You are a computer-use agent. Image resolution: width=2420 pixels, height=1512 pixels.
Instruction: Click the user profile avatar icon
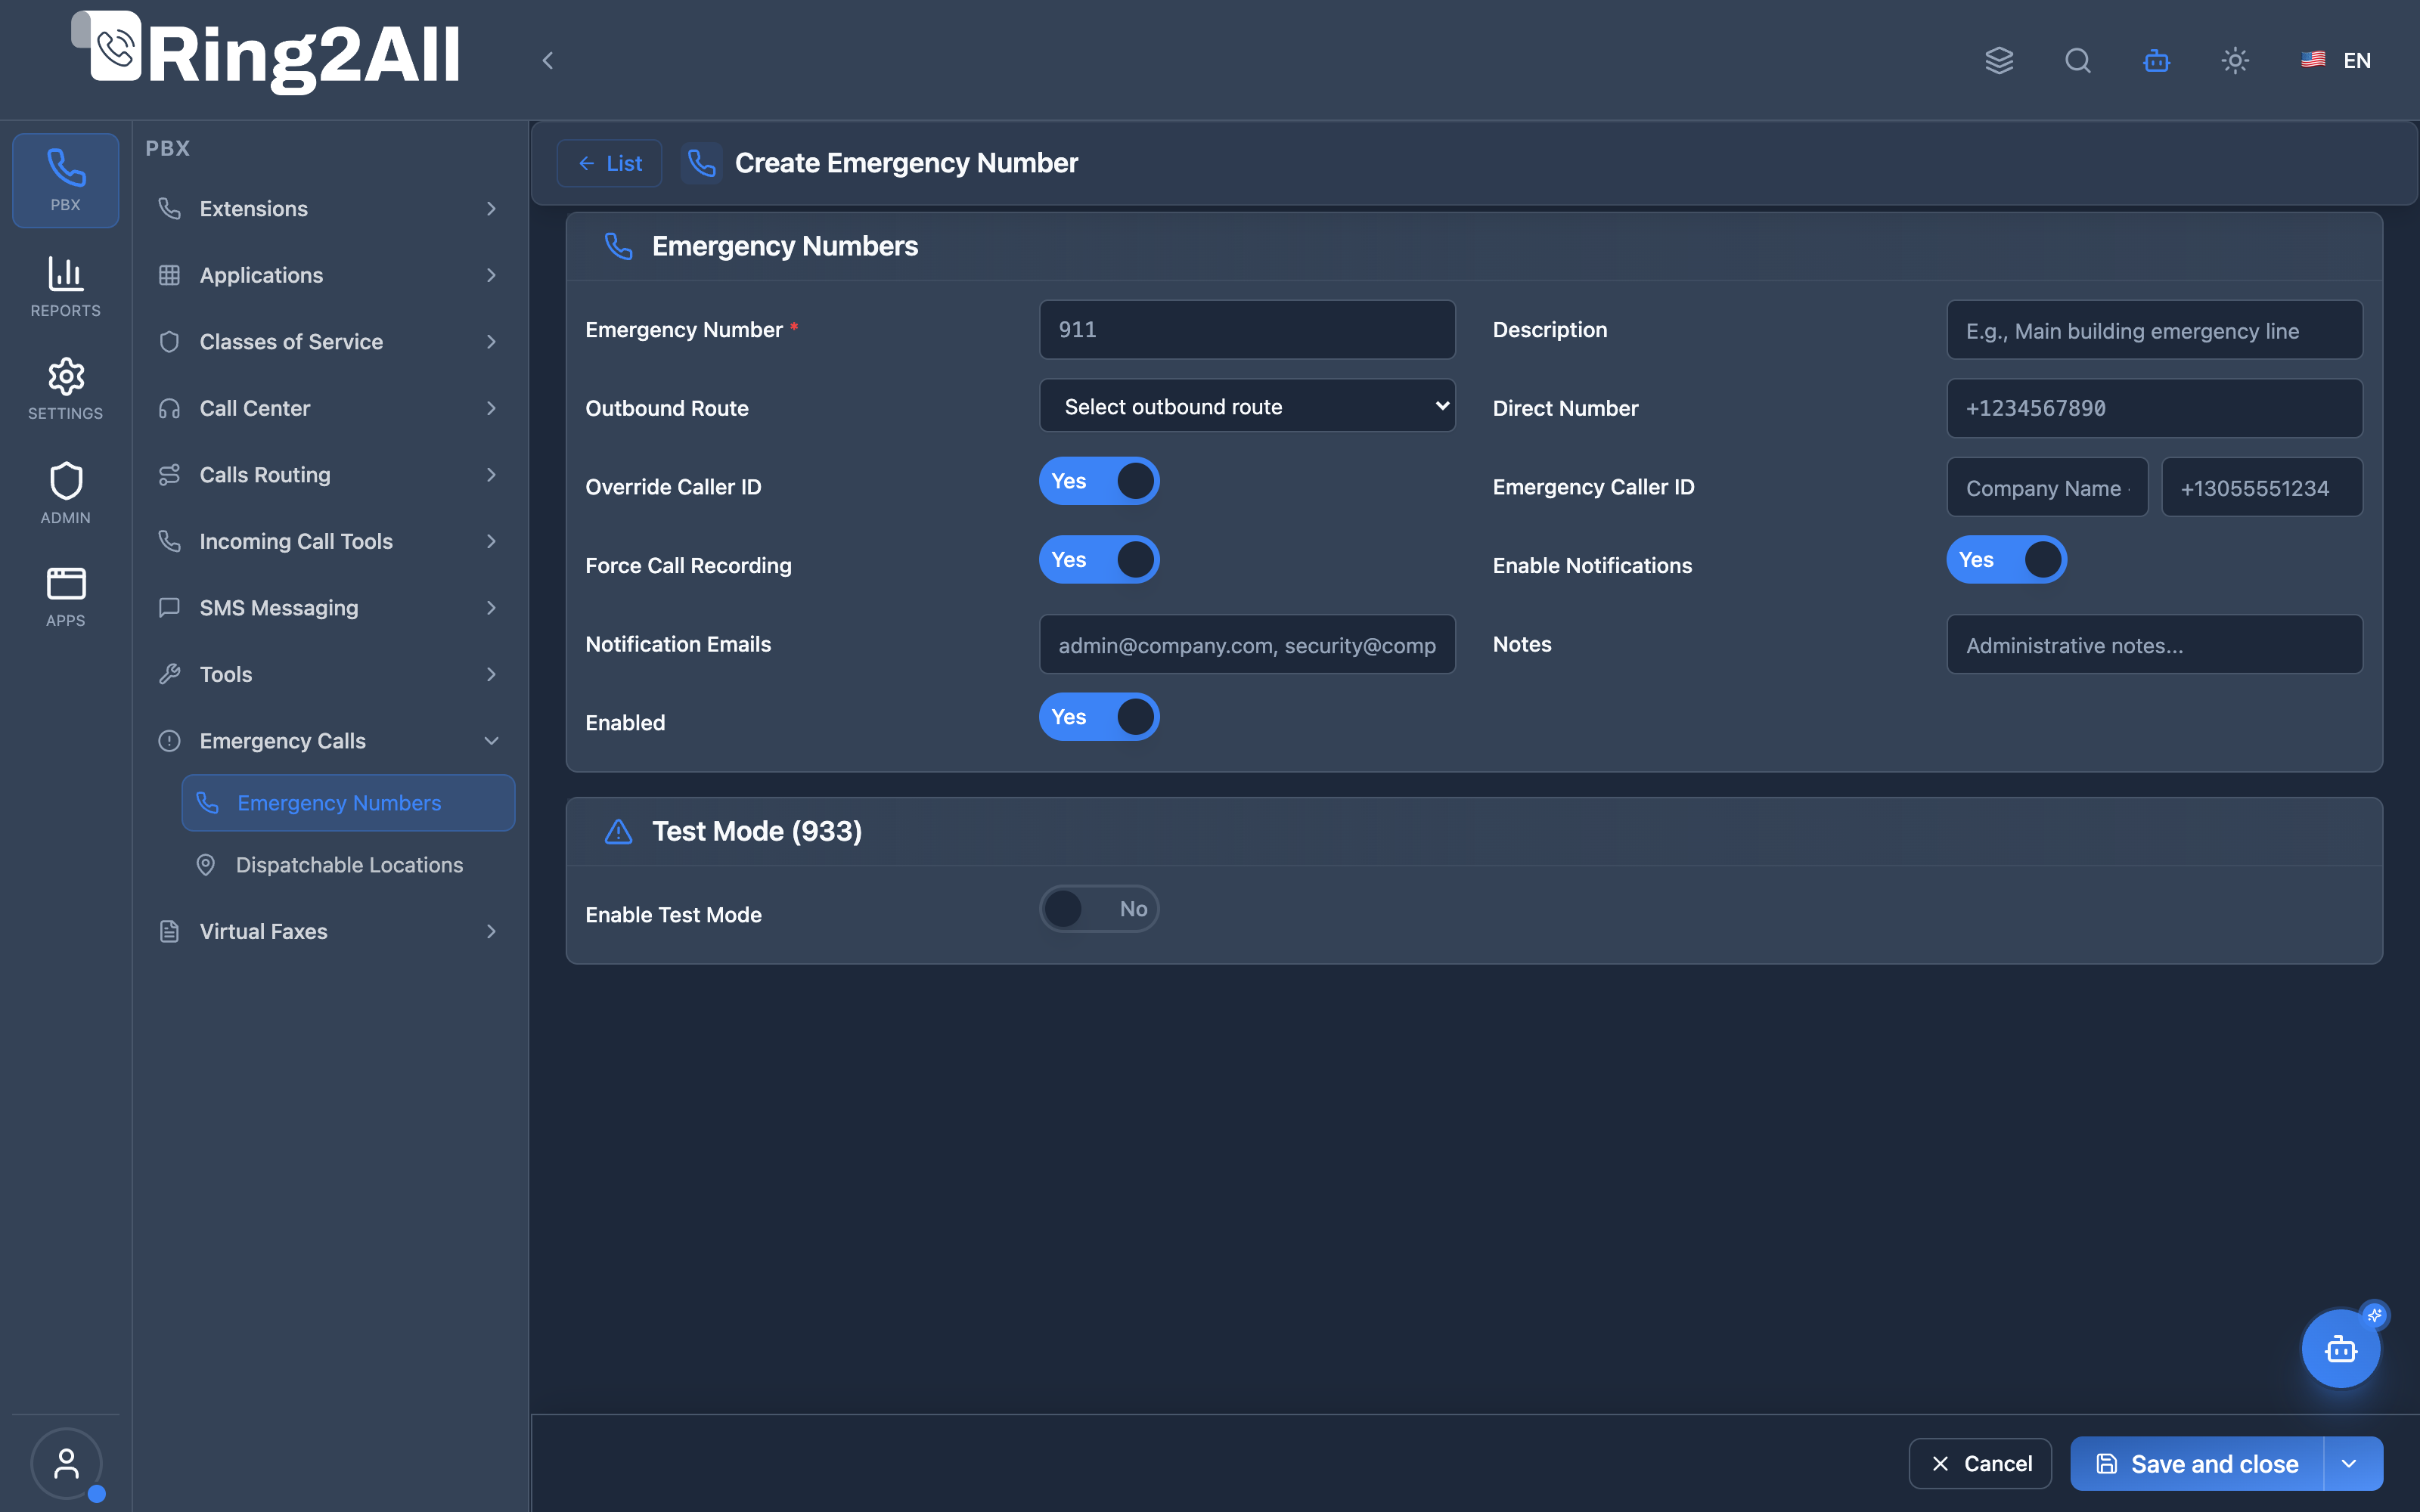[66, 1464]
